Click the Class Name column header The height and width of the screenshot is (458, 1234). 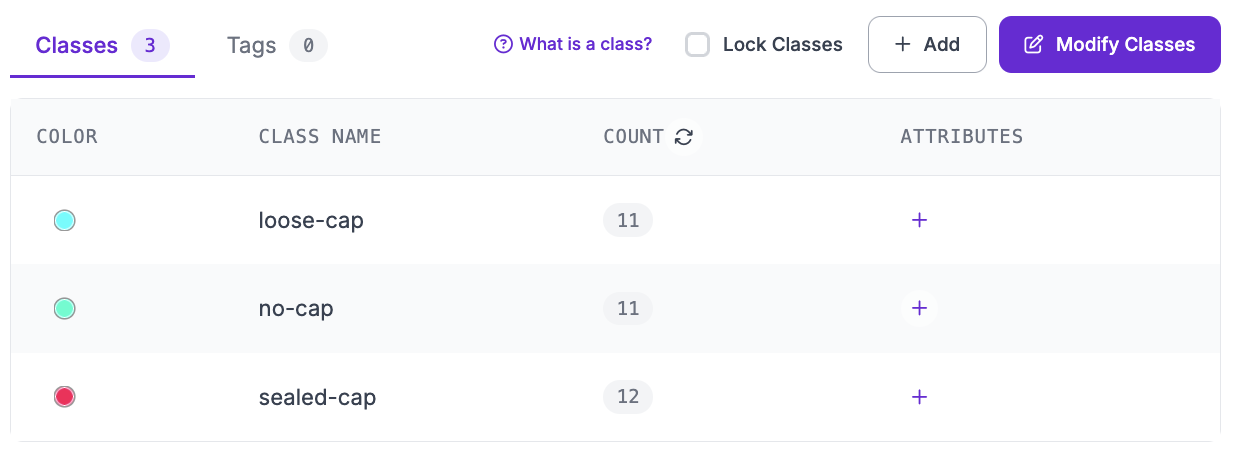[320, 137]
